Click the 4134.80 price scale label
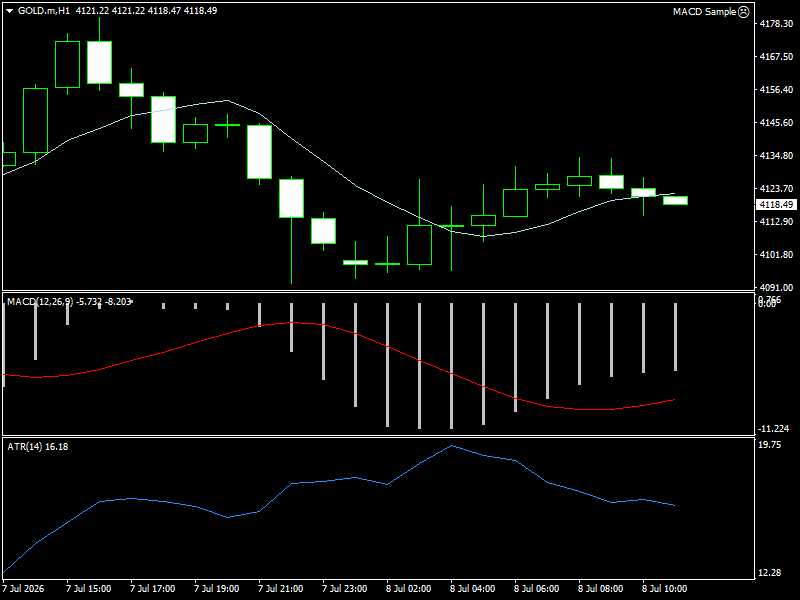 tap(776, 156)
